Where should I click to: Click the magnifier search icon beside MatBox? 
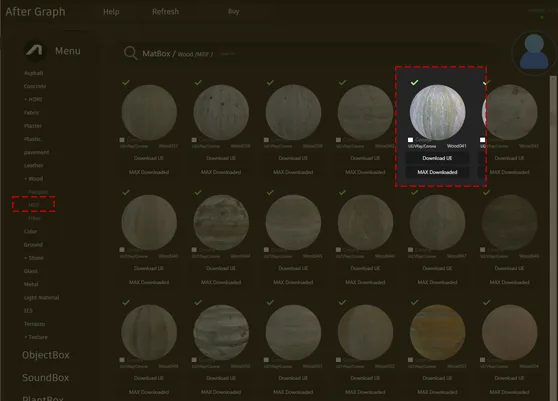pos(130,53)
